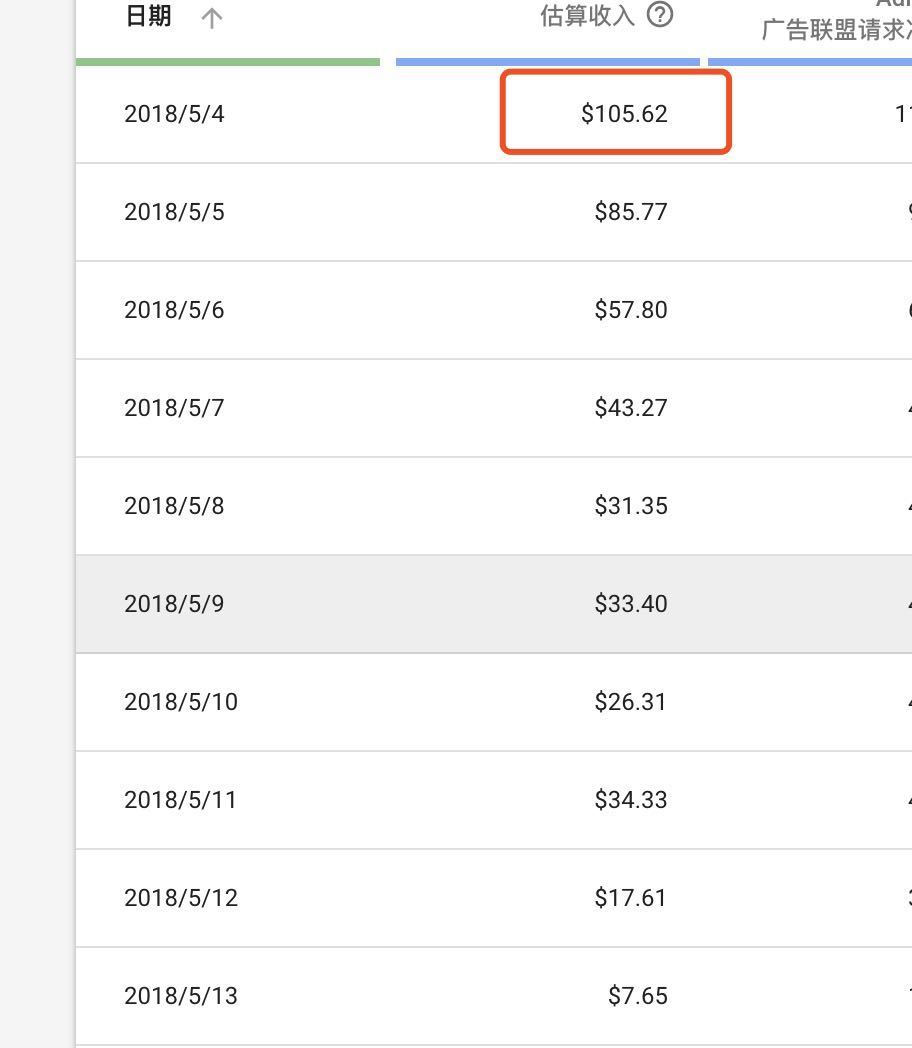The width and height of the screenshot is (912, 1048).
Task: Select the 2018/5/5 row date
Action: point(174,212)
